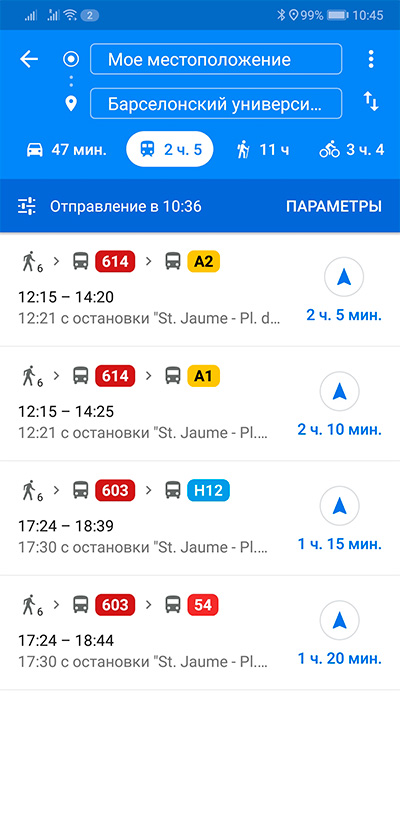
Task: Open ПАРАМЕТРЫ options
Action: (334, 206)
